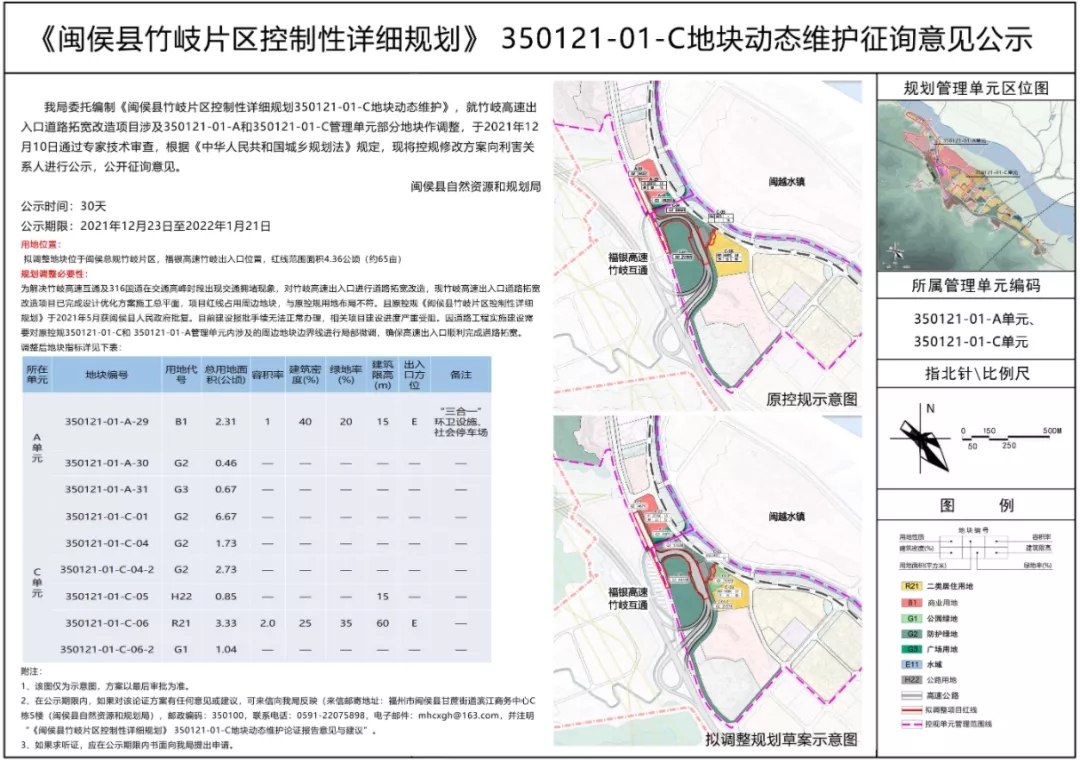Click the H22 highway land legend icon
The height and width of the screenshot is (760, 1080).
(912, 680)
